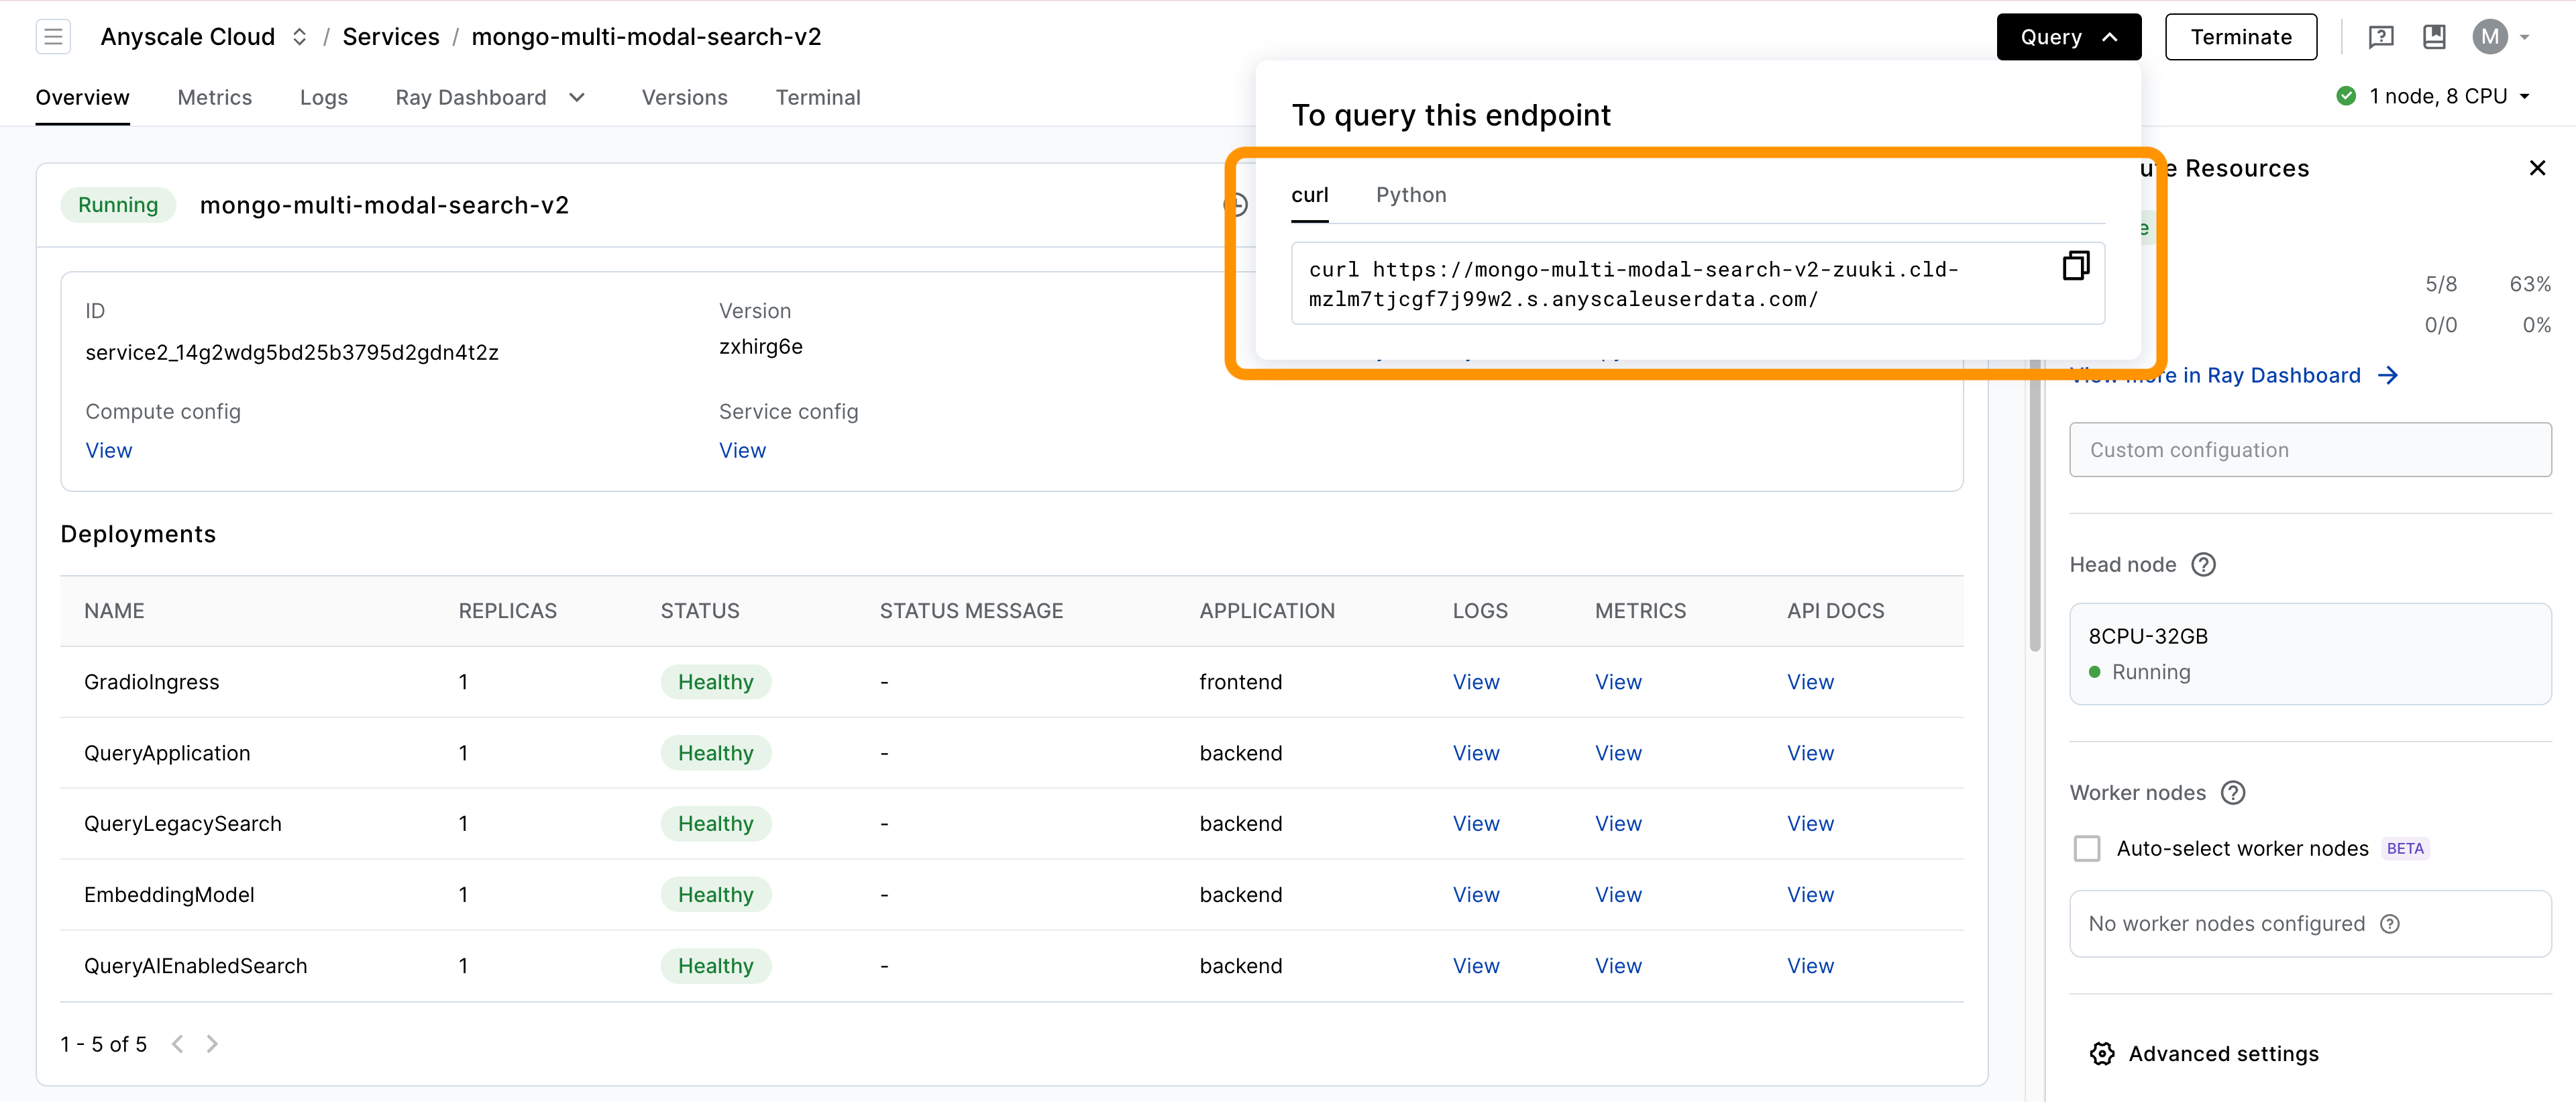Click the sidebar hamburger menu icon
This screenshot has width=2576, height=1102.
[52, 36]
